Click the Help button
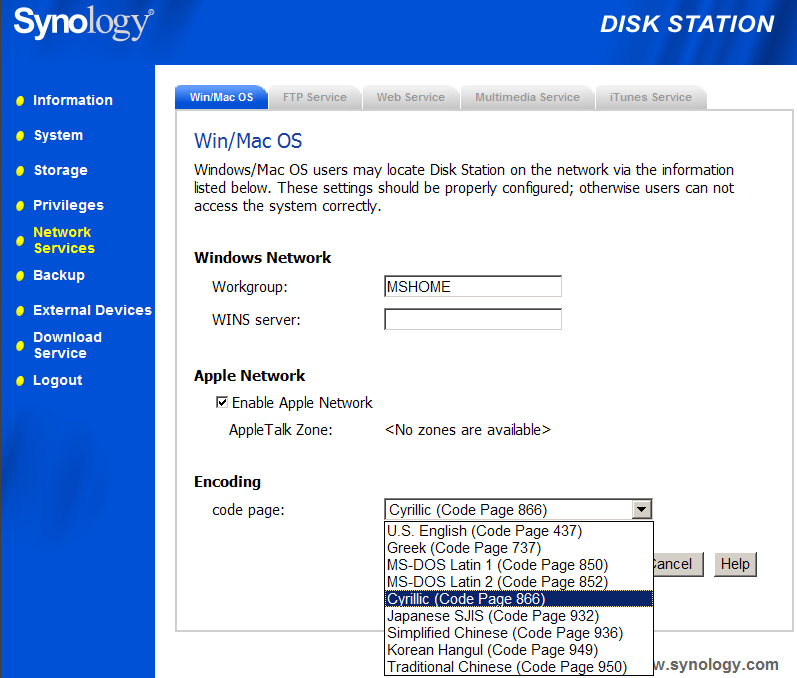 point(735,564)
